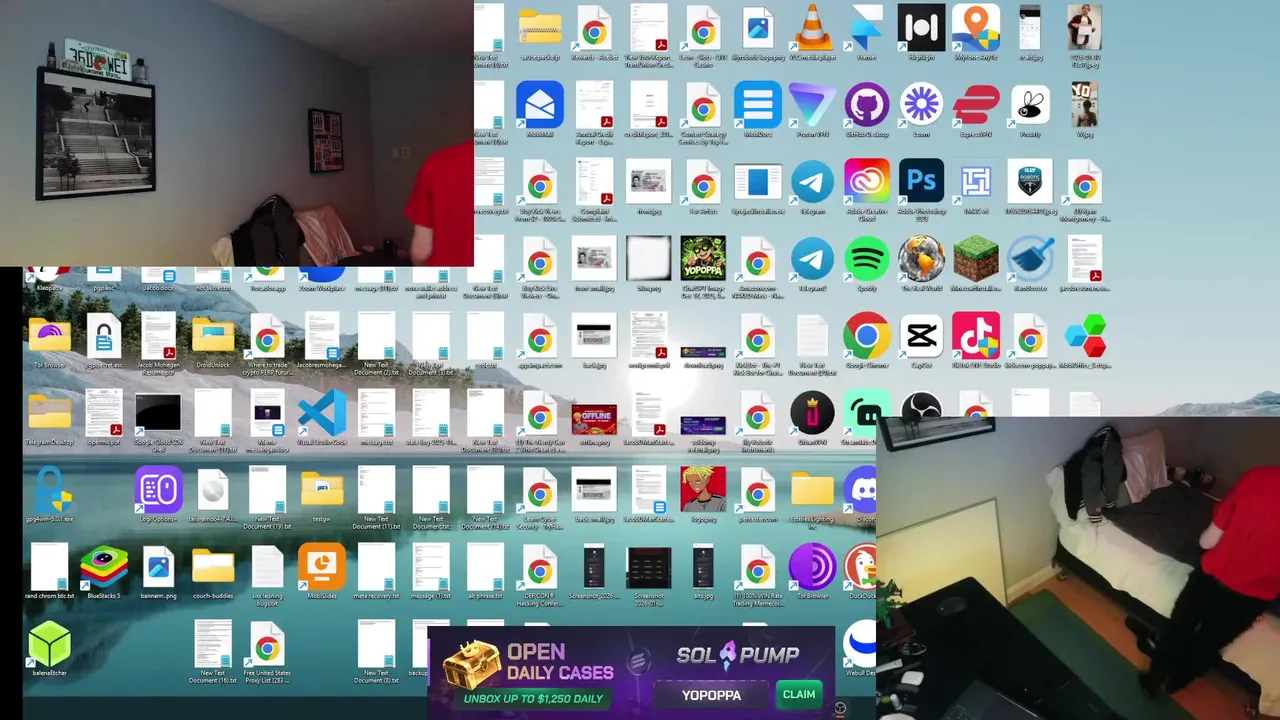1280x720 pixels.
Task: Open the rand chrom btc.txt file
Action: point(49,568)
